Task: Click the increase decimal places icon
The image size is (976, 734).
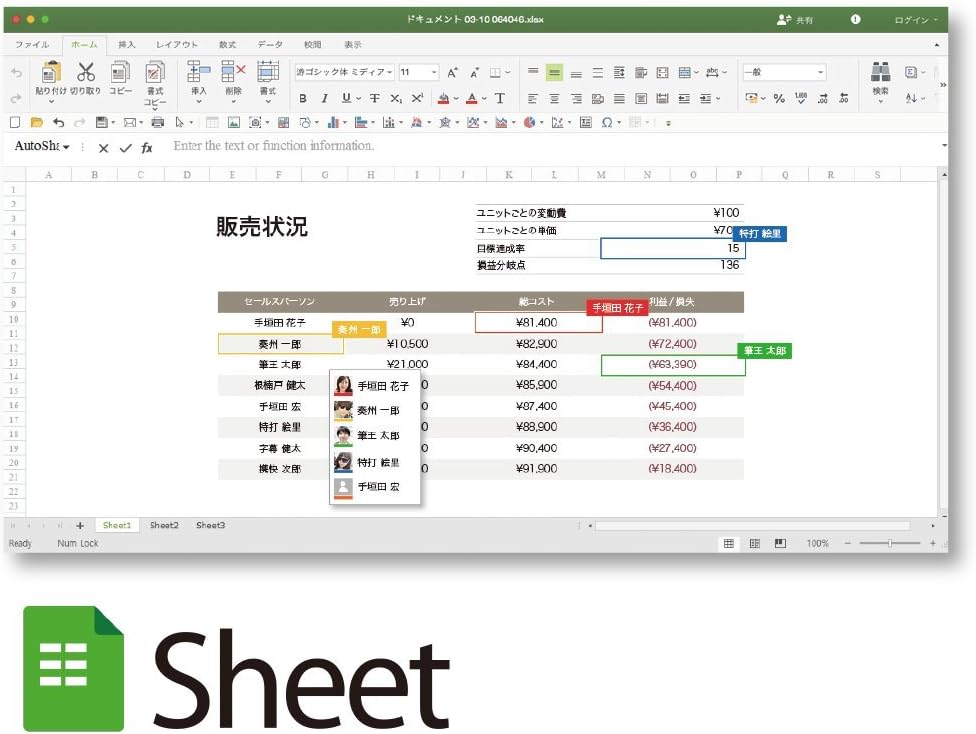Action: pyautogui.click(x=823, y=98)
